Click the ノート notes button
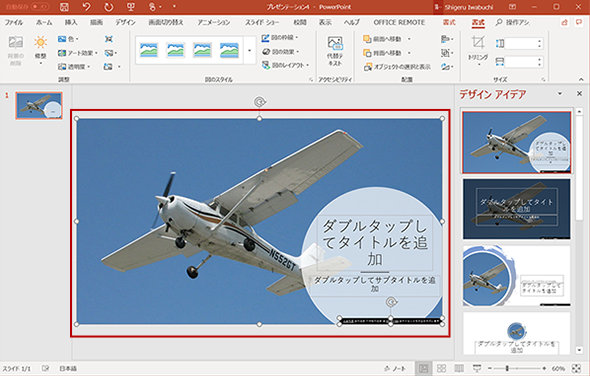 (x=395, y=368)
